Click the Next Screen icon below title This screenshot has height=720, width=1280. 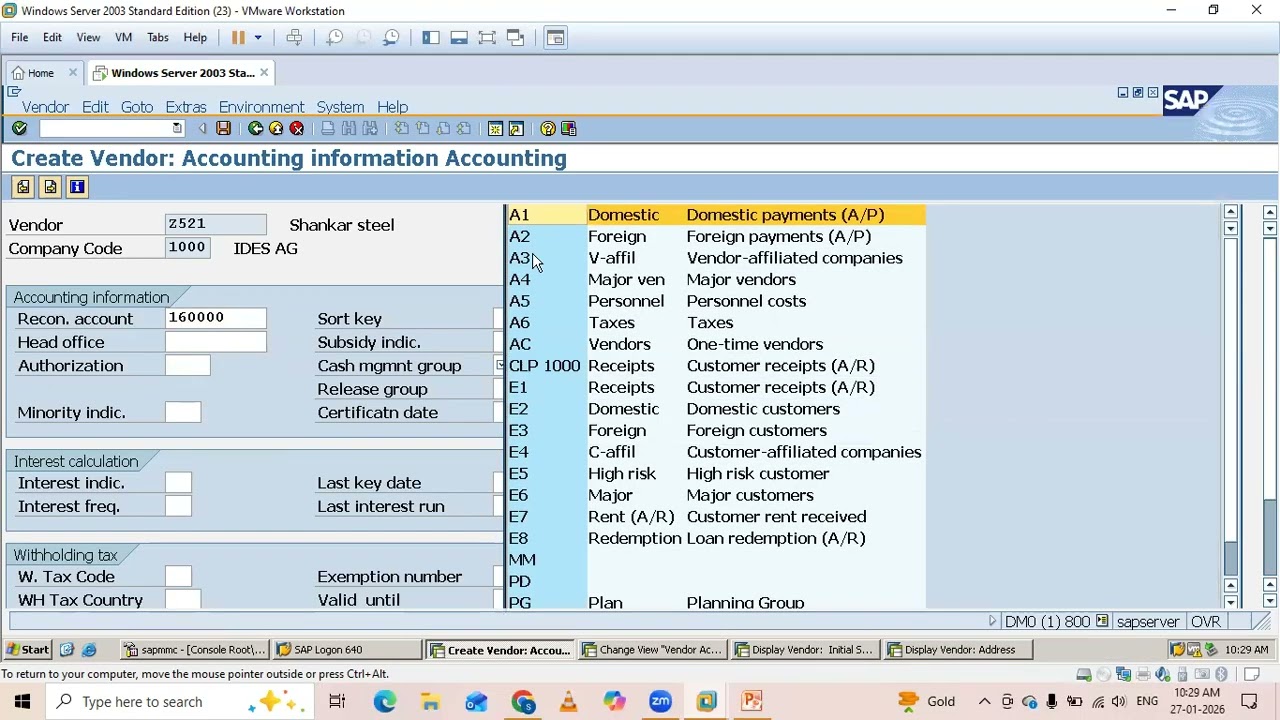pos(50,187)
